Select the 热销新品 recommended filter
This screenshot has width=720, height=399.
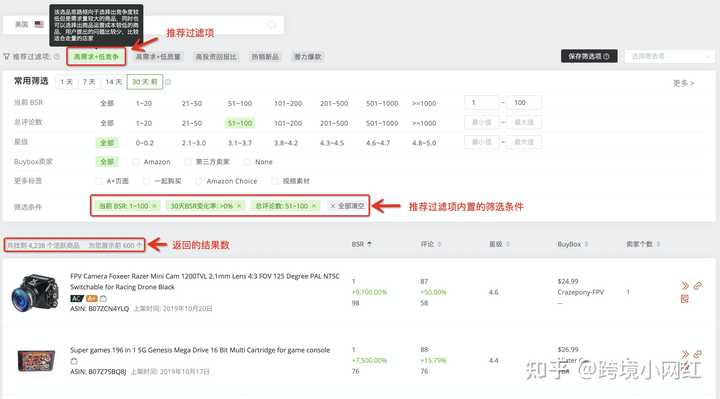click(x=265, y=56)
